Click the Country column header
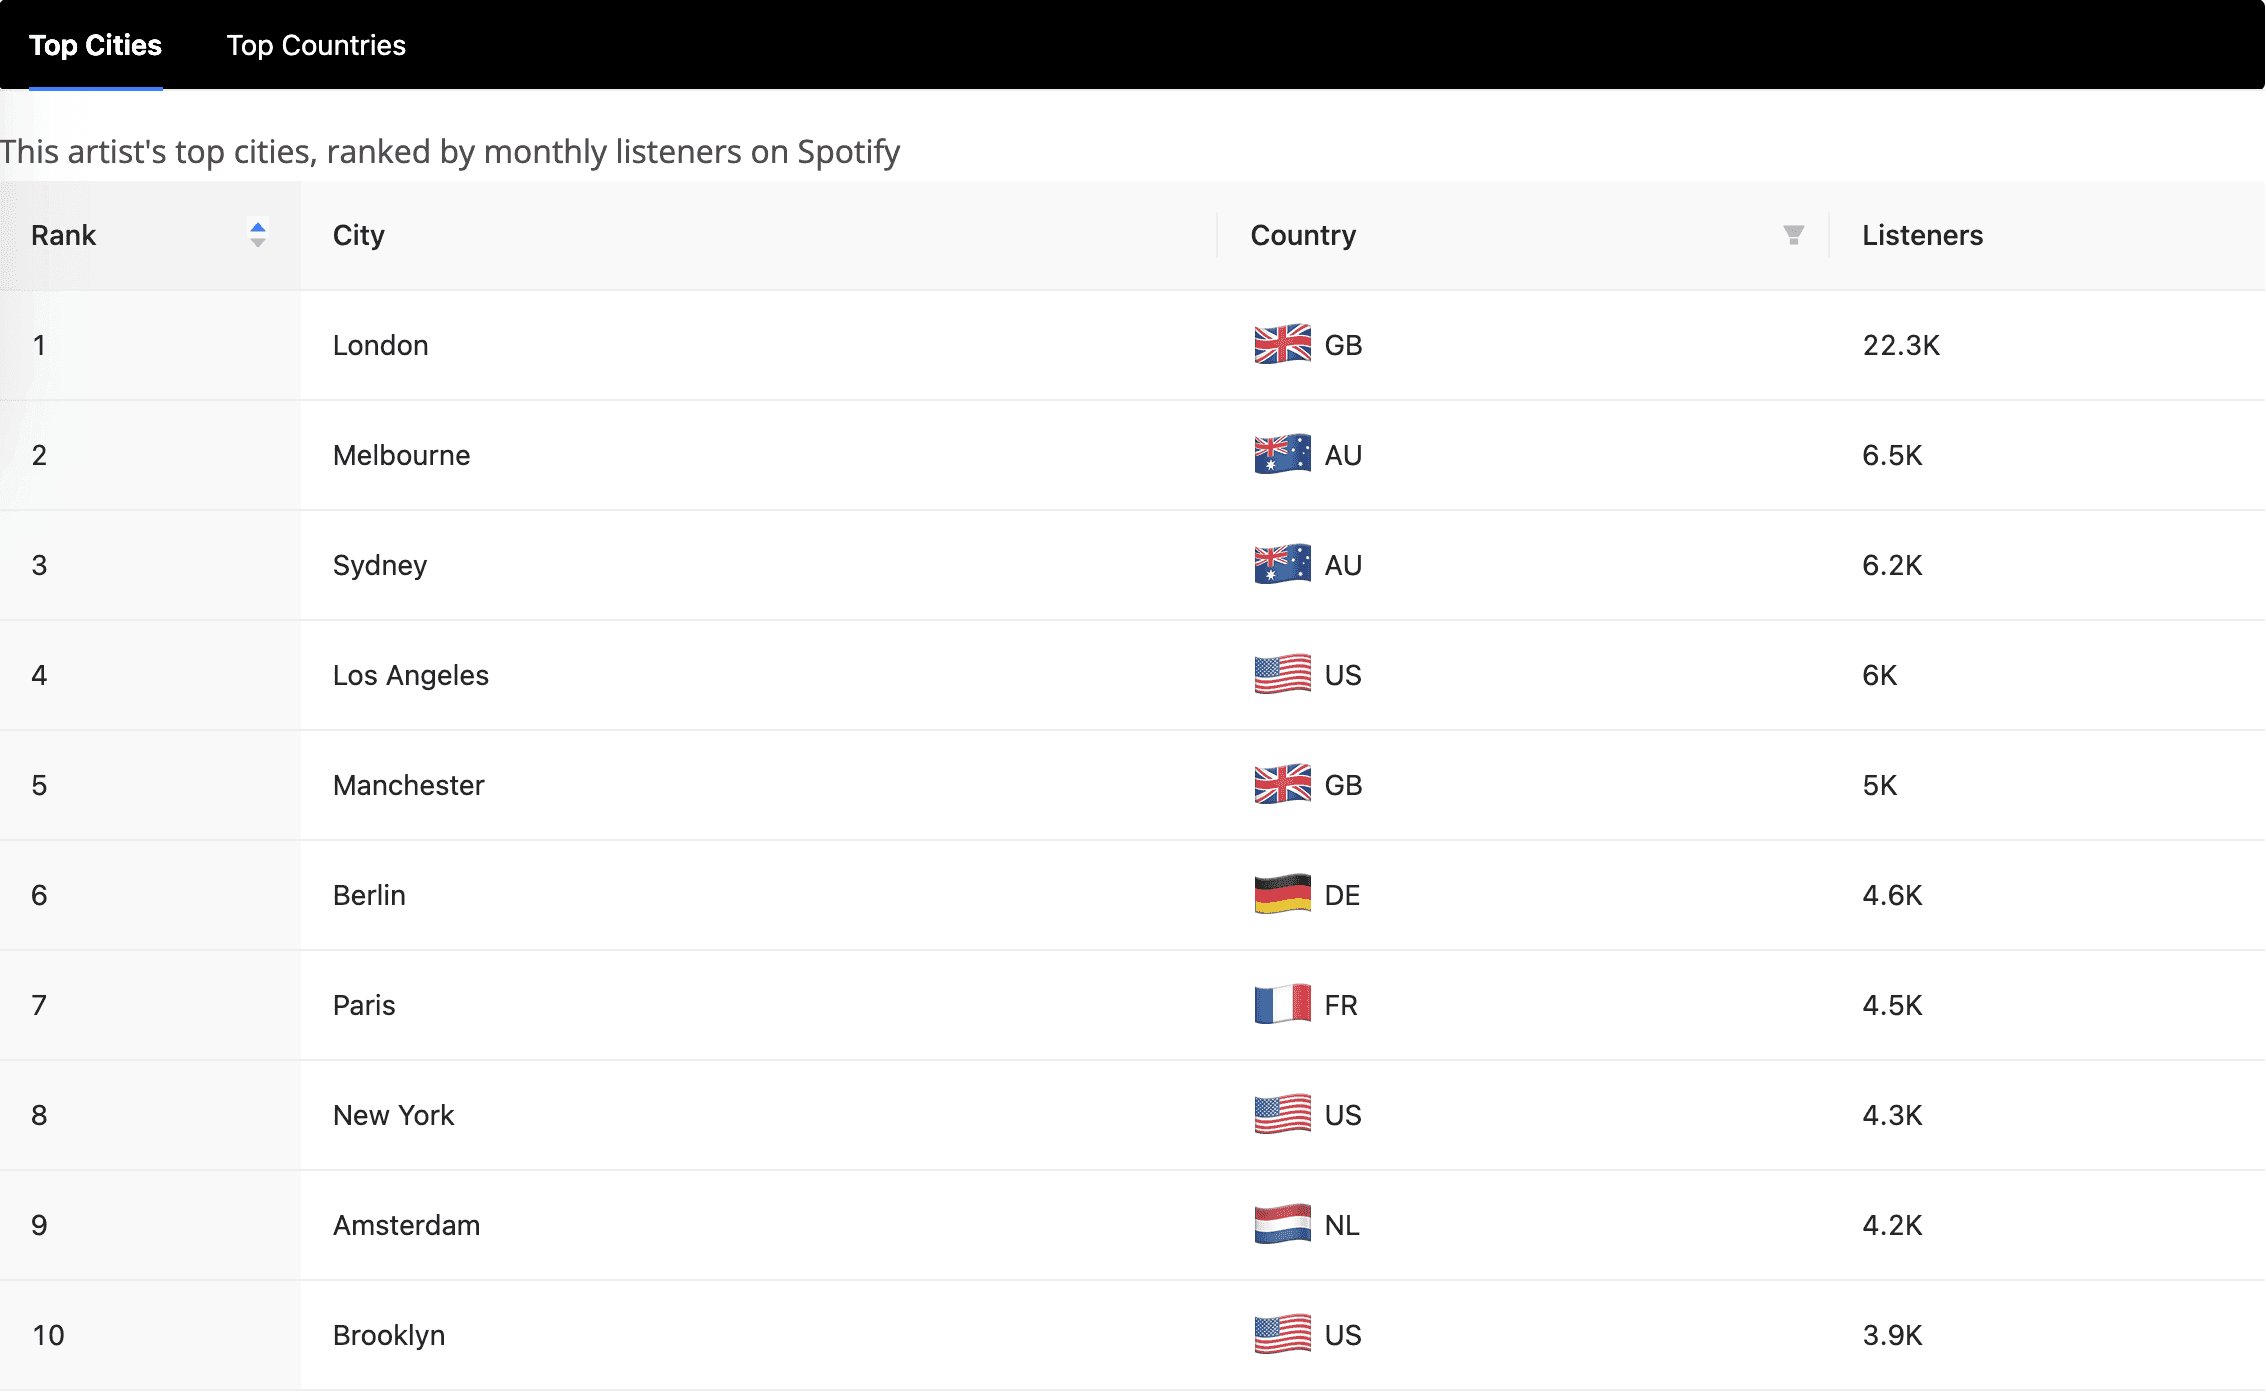Screen dimensions: 2266x1392 pos(1303,235)
